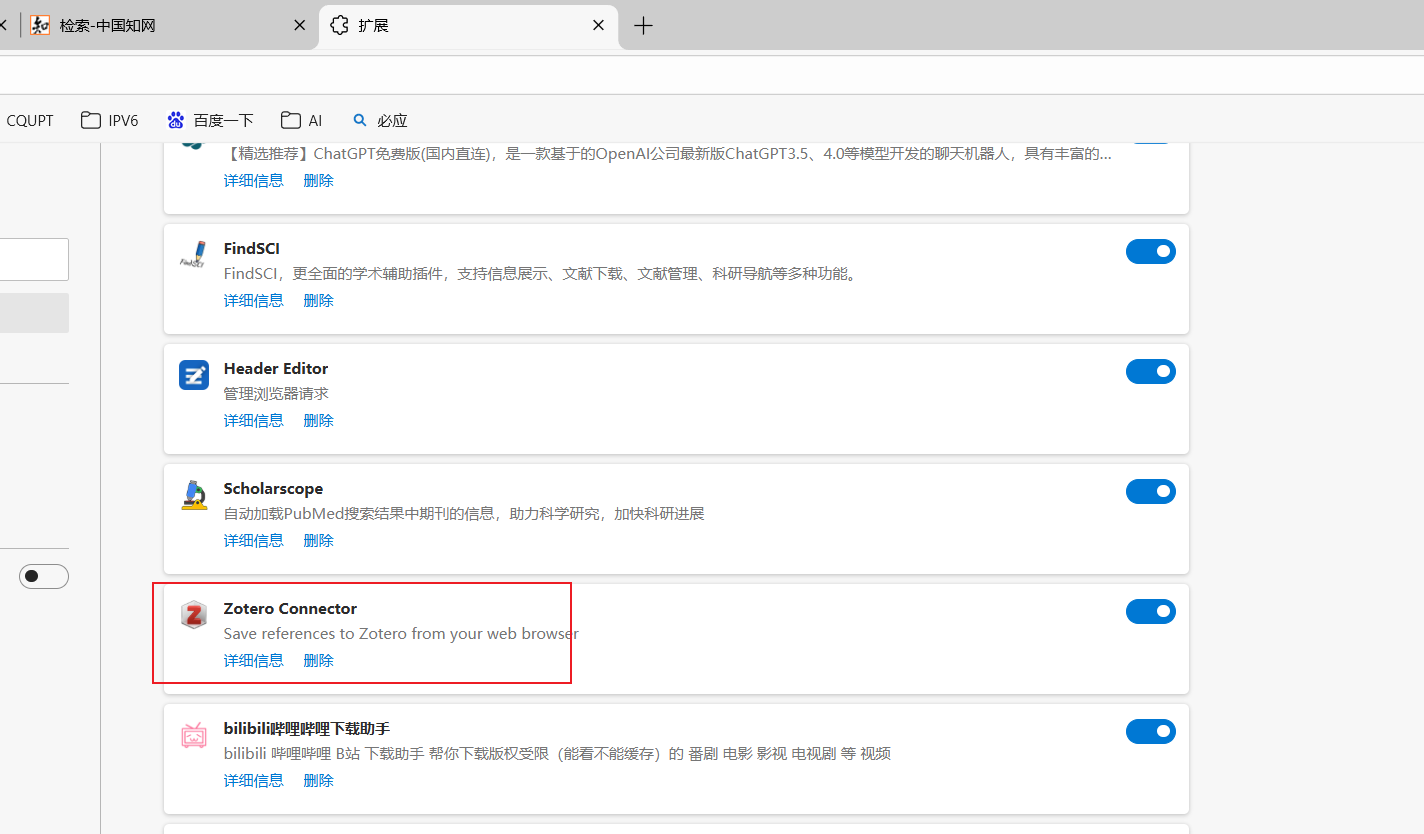Screen dimensions: 1424x834
Task: Click the IPV6 bookmark folder icon
Action: [x=91, y=120]
